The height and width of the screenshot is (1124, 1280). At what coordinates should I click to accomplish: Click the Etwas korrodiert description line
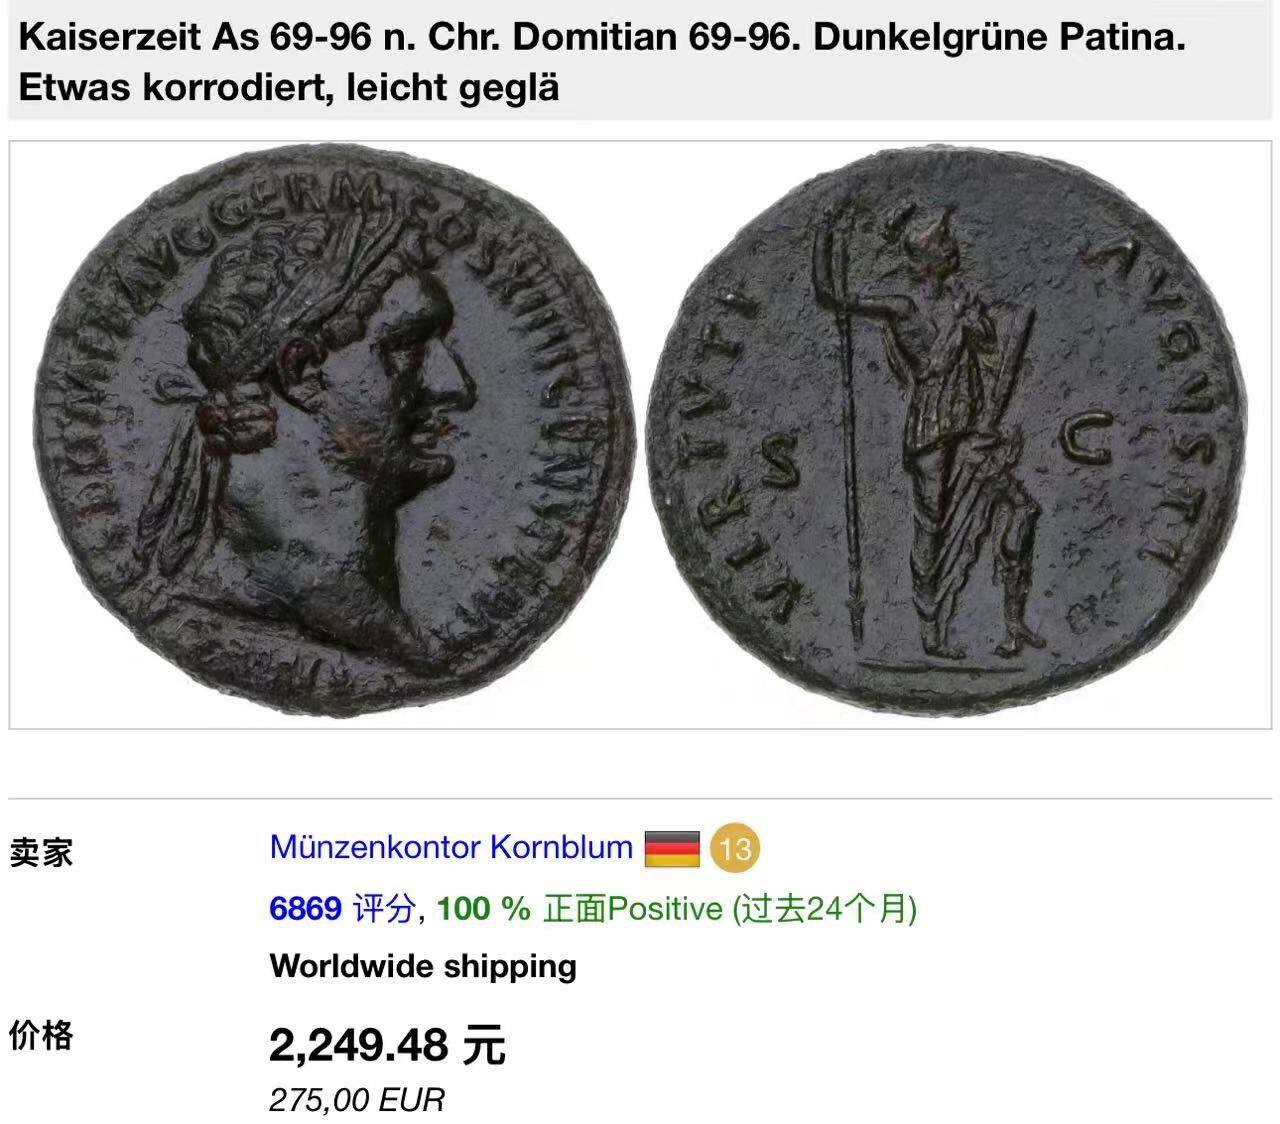tap(289, 87)
